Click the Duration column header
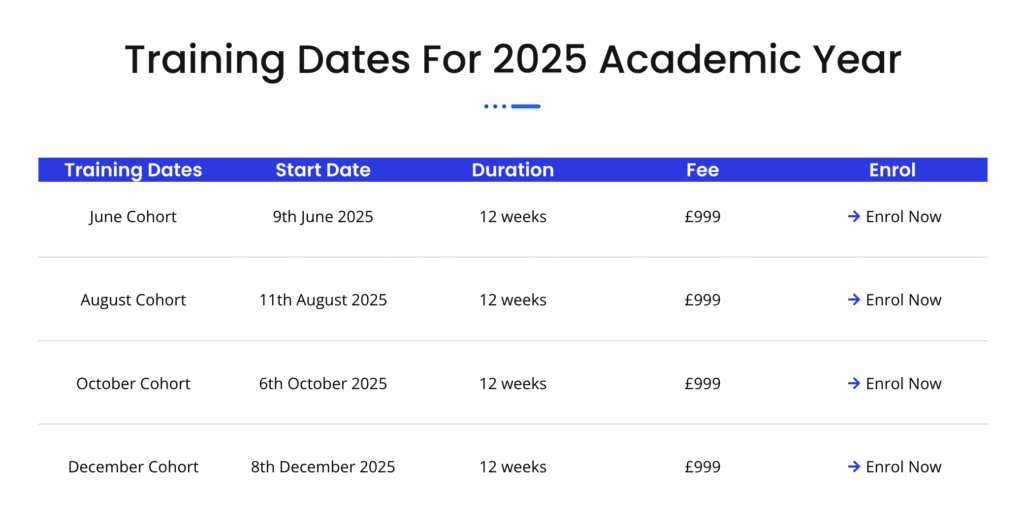The image size is (1024, 529). click(513, 170)
